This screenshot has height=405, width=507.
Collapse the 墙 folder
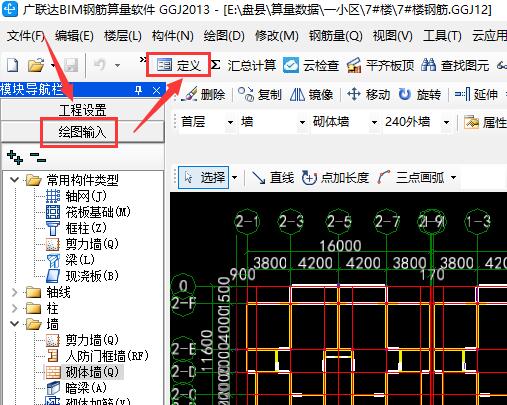pyautogui.click(x=14, y=323)
